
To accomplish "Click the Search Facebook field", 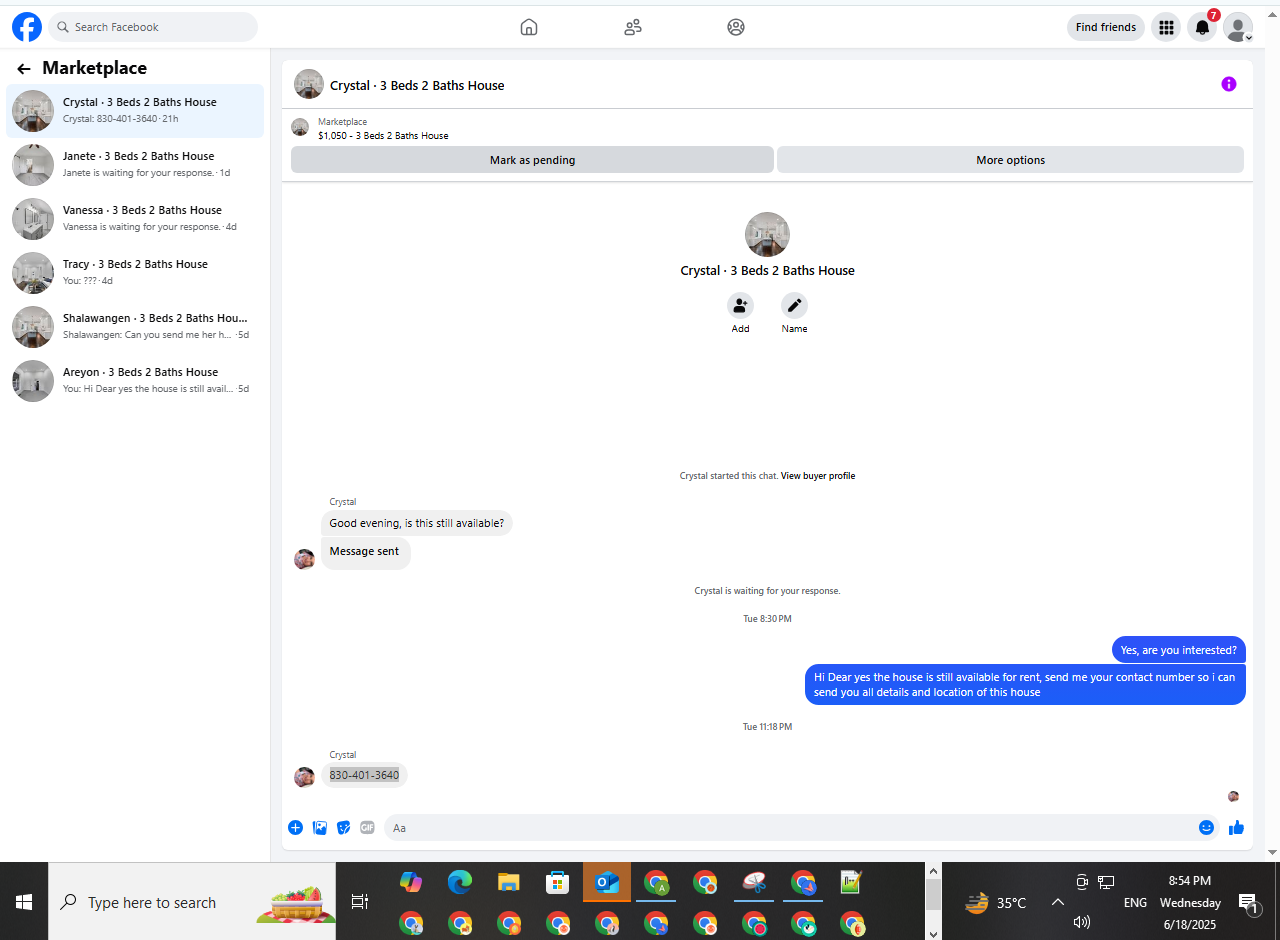I will [153, 27].
